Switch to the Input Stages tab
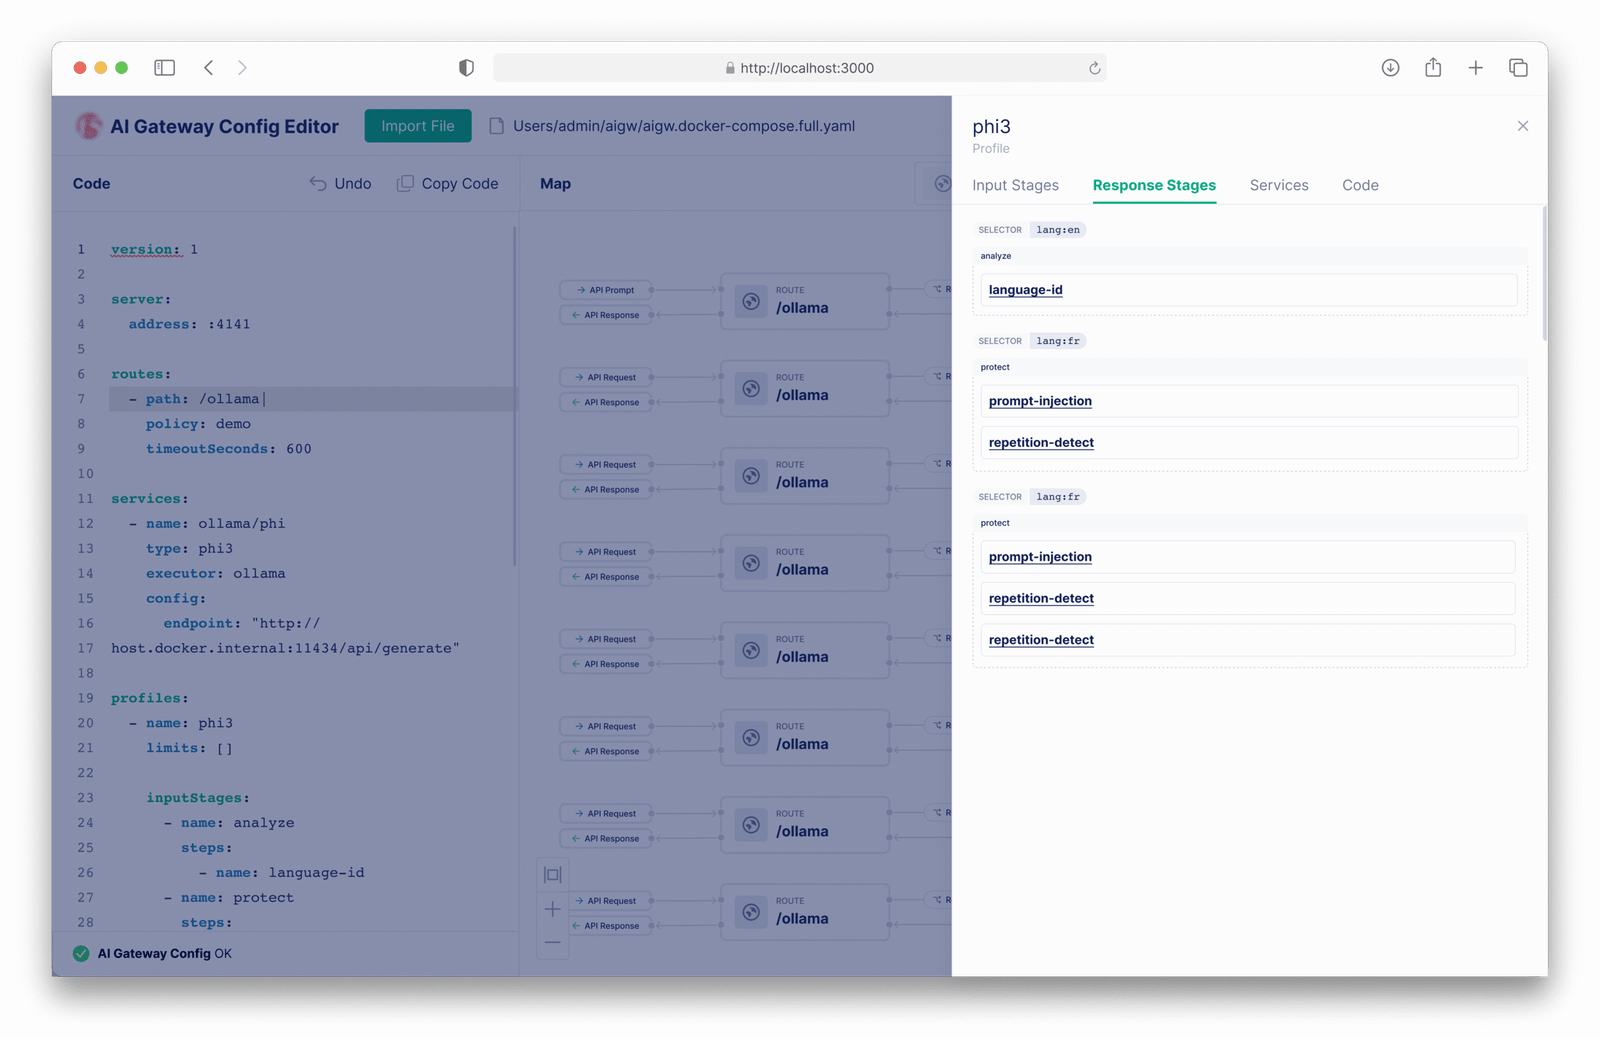Screen dimensions: 1600x1039 1015,185
